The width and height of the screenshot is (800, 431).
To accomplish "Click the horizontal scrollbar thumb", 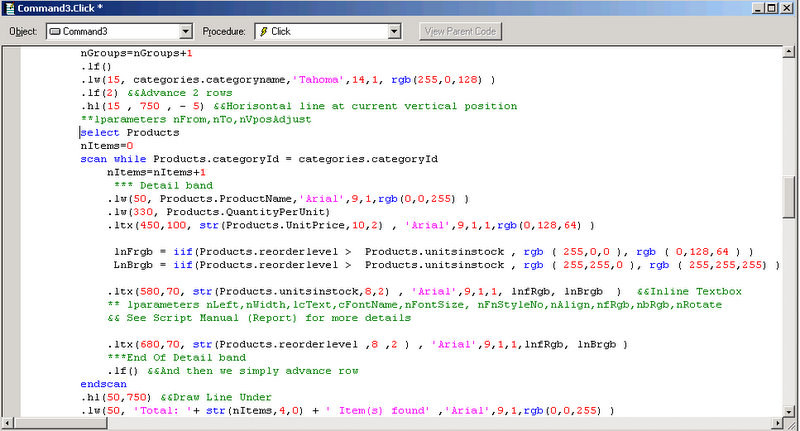I will (61, 423).
